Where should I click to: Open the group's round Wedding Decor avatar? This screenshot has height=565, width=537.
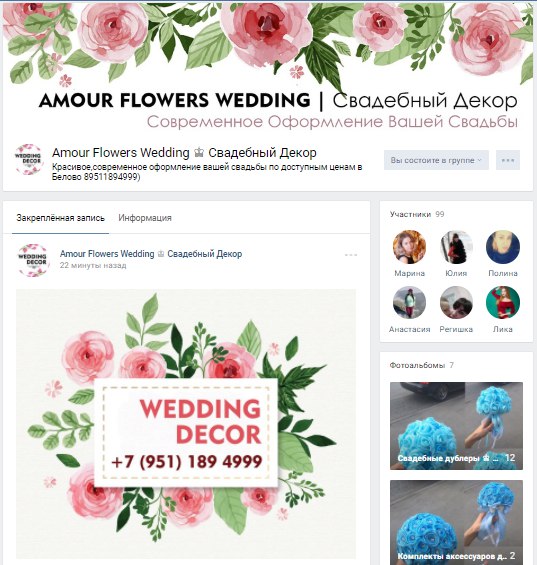tap(29, 160)
